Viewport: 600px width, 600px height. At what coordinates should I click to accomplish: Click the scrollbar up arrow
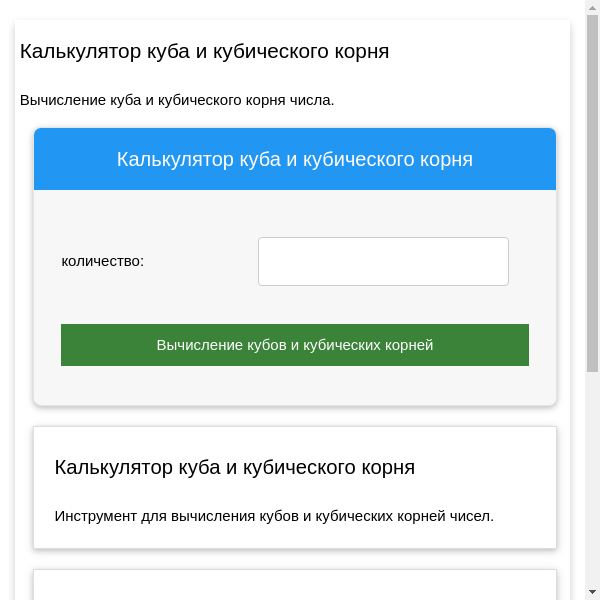(593, 7)
